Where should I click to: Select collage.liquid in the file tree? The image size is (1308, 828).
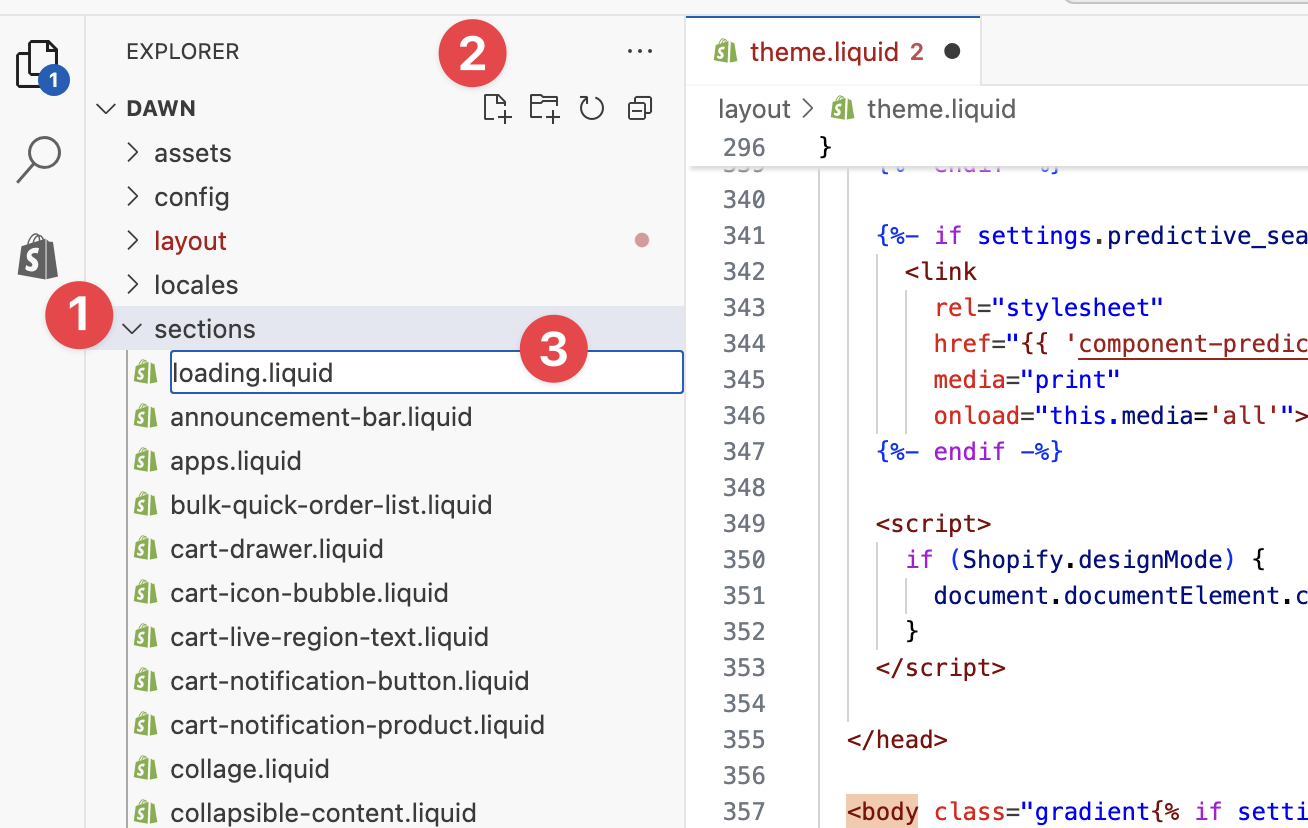pyautogui.click(x=249, y=769)
